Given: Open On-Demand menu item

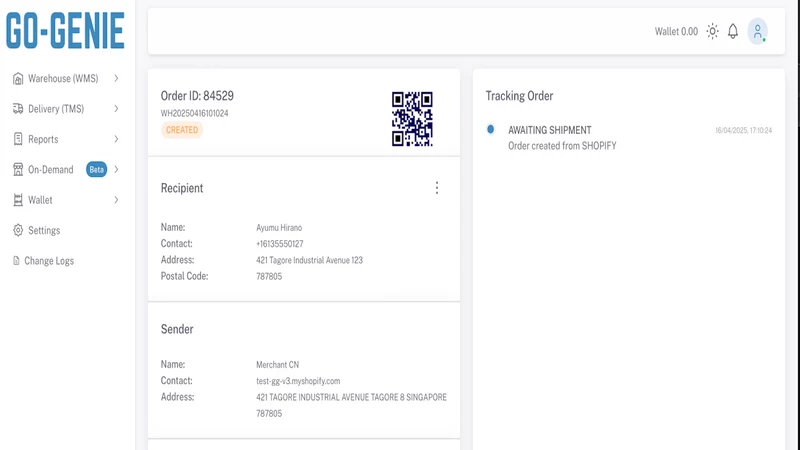Looking at the screenshot, I should click(66, 169).
